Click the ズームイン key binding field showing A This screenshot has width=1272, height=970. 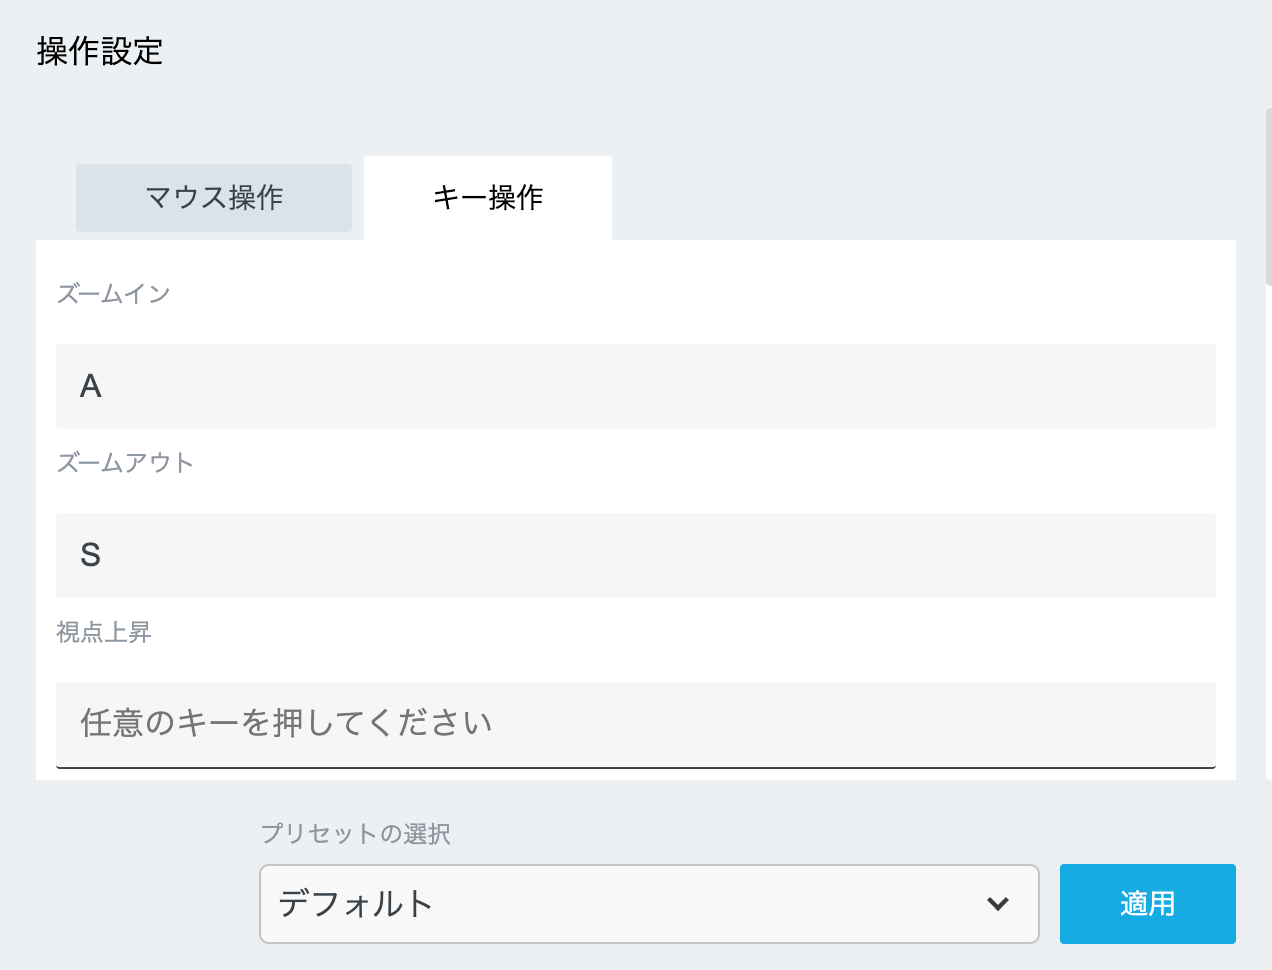[636, 386]
